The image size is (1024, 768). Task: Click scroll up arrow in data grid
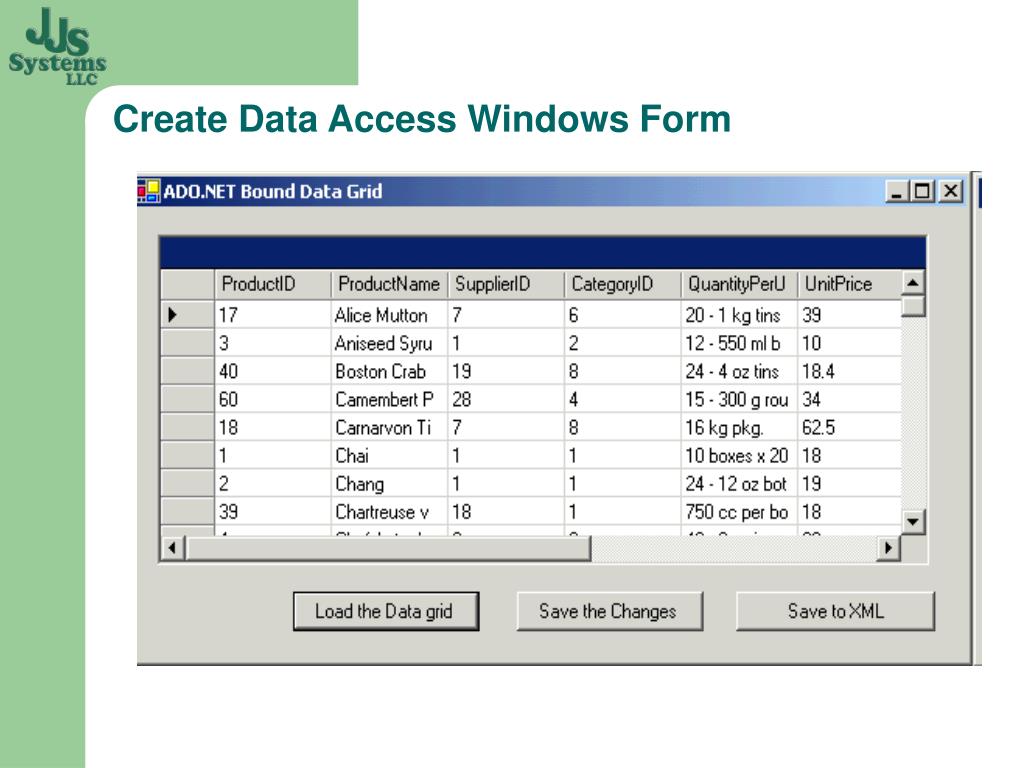(x=913, y=283)
